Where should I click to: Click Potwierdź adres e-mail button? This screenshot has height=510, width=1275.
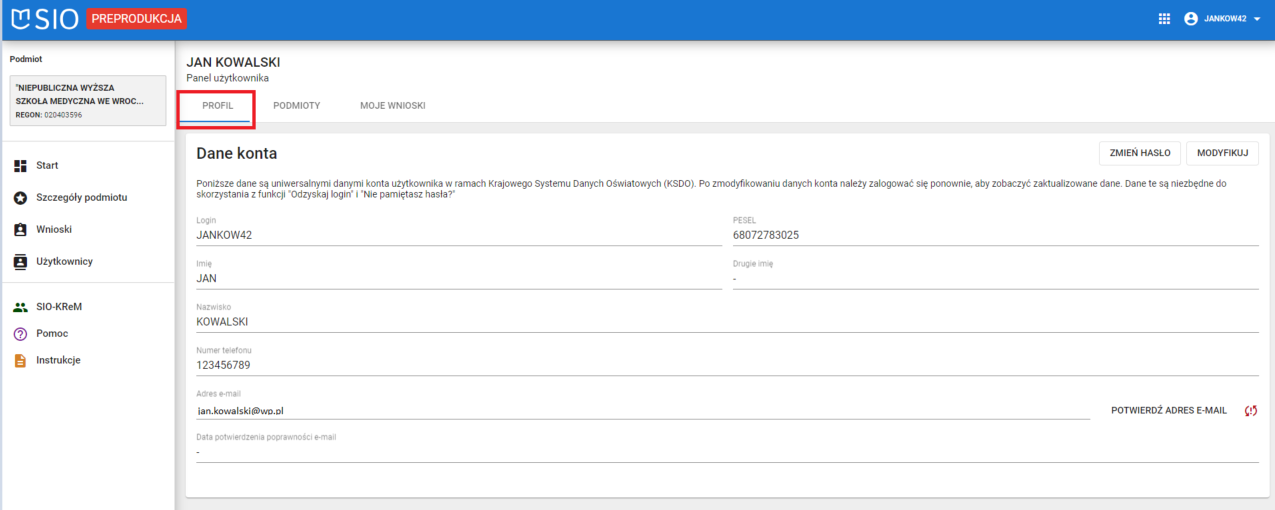tap(1168, 411)
